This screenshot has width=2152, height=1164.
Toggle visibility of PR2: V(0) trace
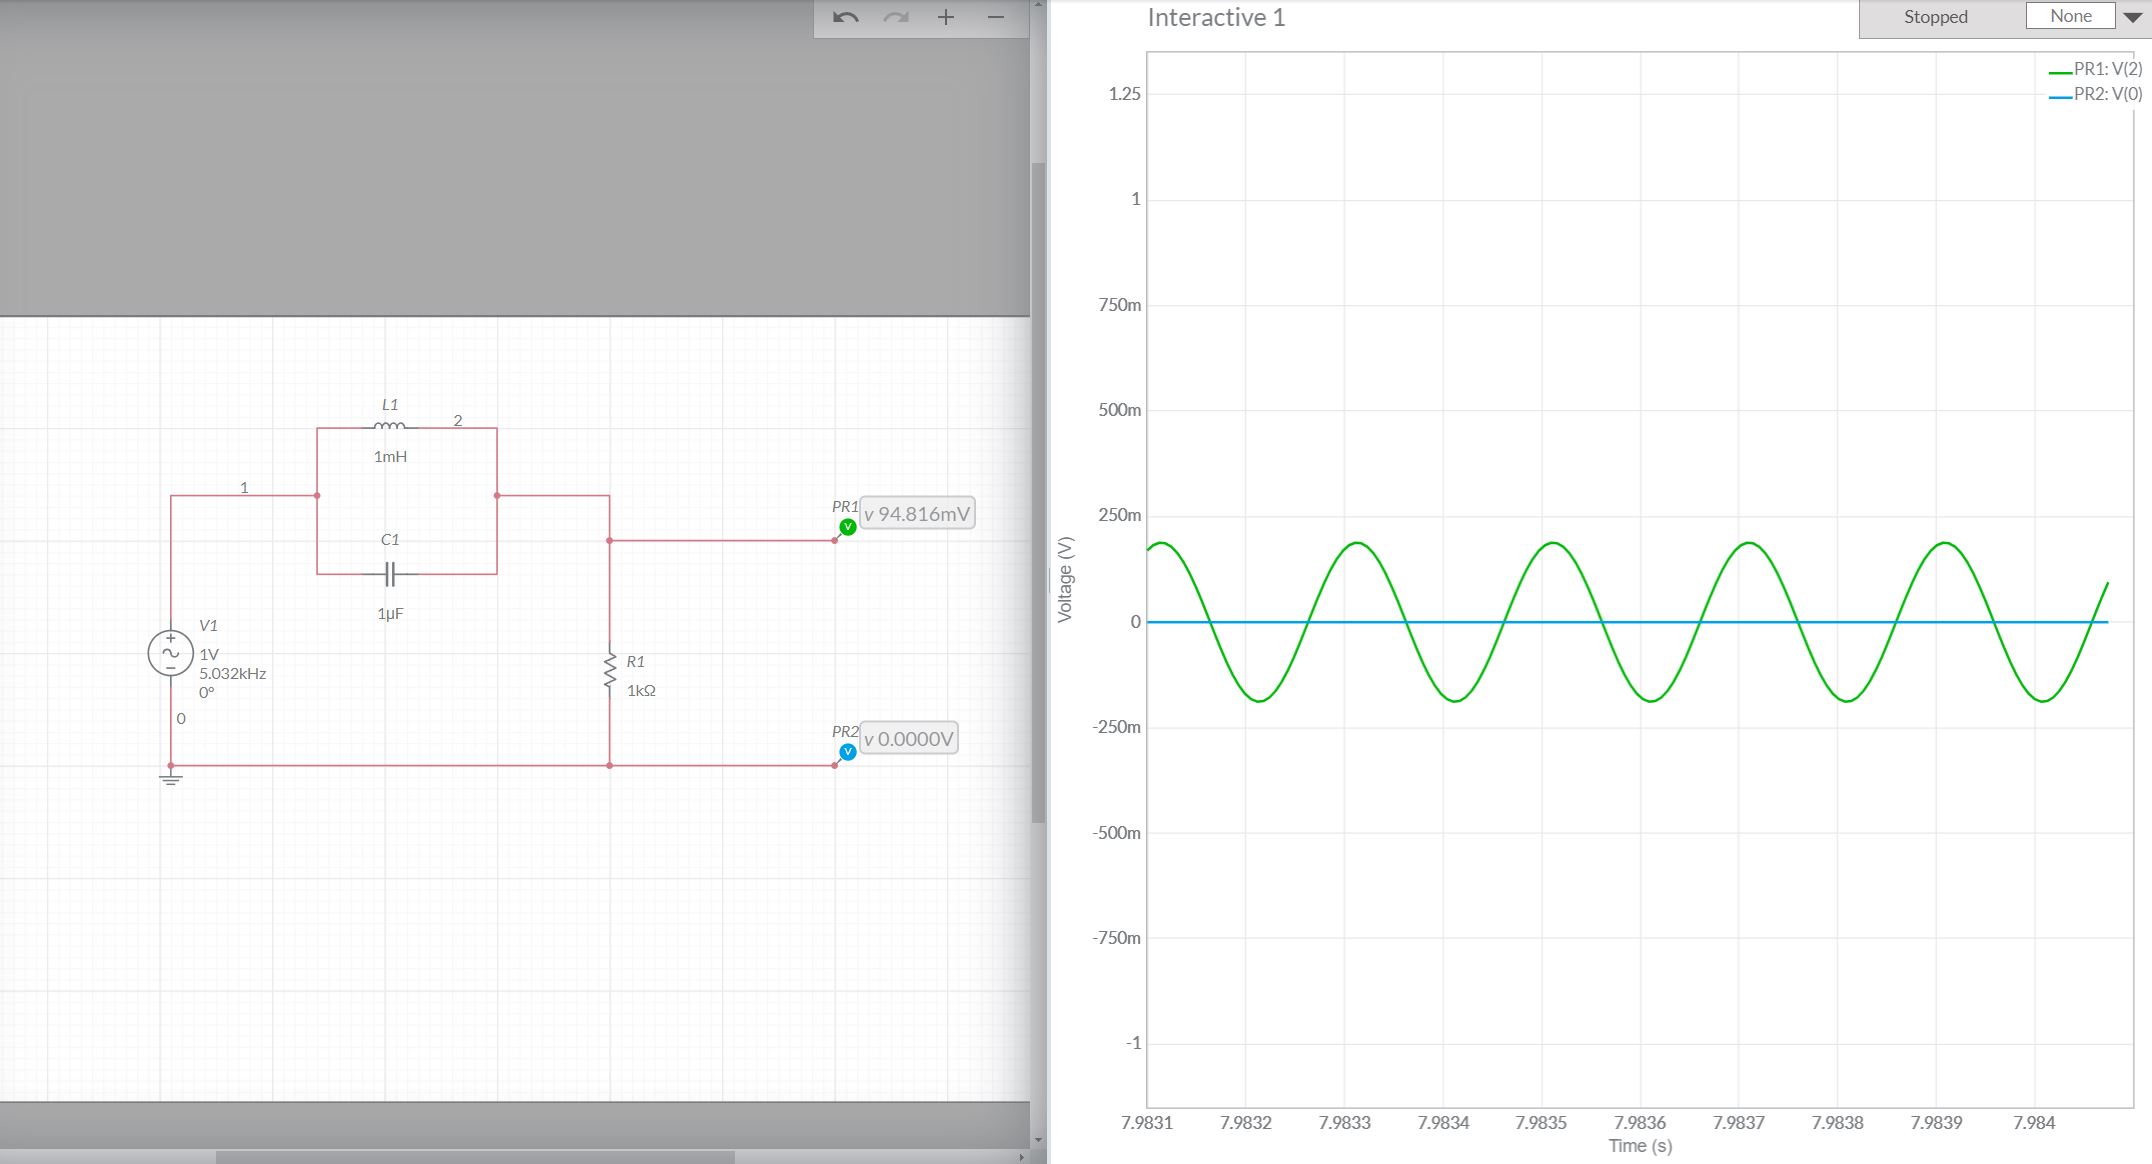[x=2099, y=95]
